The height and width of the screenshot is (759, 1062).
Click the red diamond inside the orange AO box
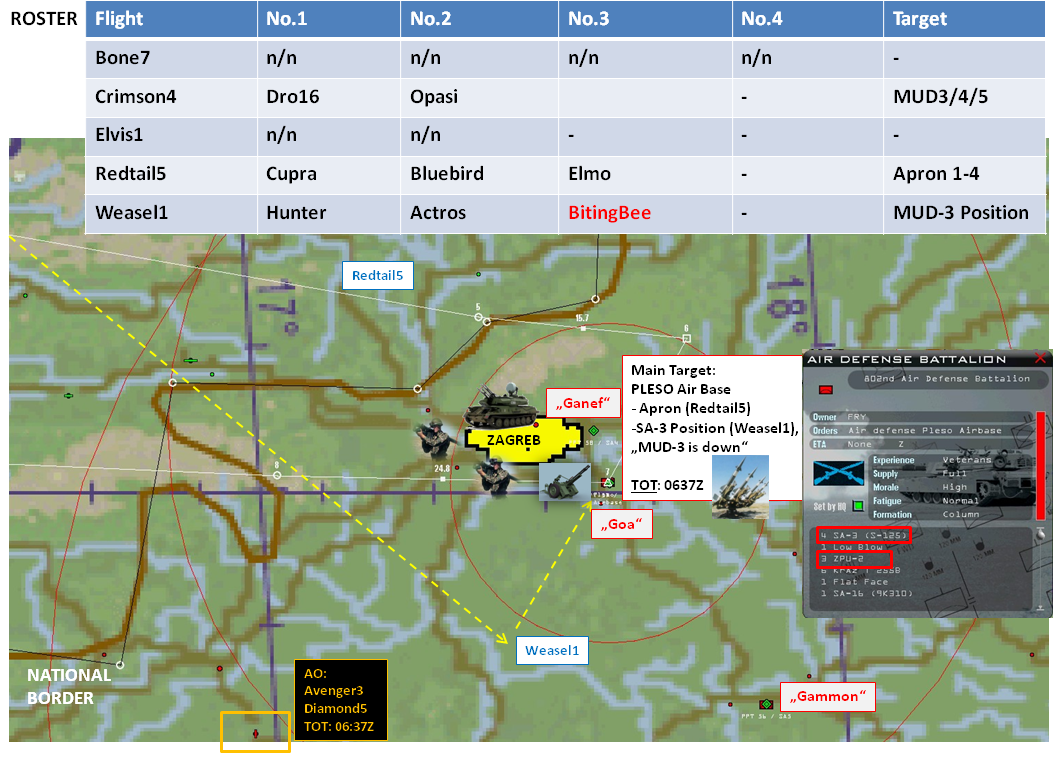click(x=255, y=734)
